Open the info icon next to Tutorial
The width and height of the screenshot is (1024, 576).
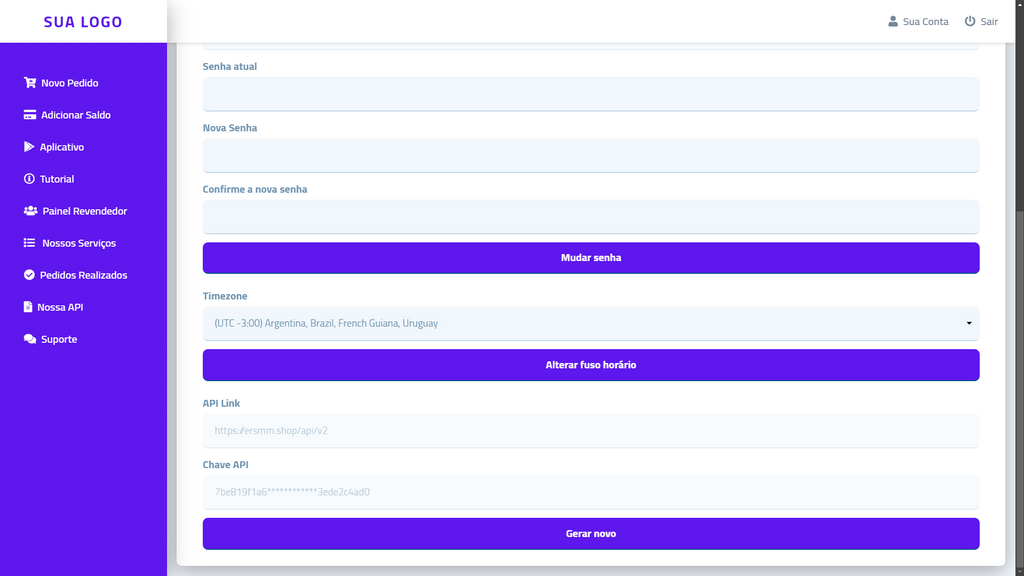[28, 179]
